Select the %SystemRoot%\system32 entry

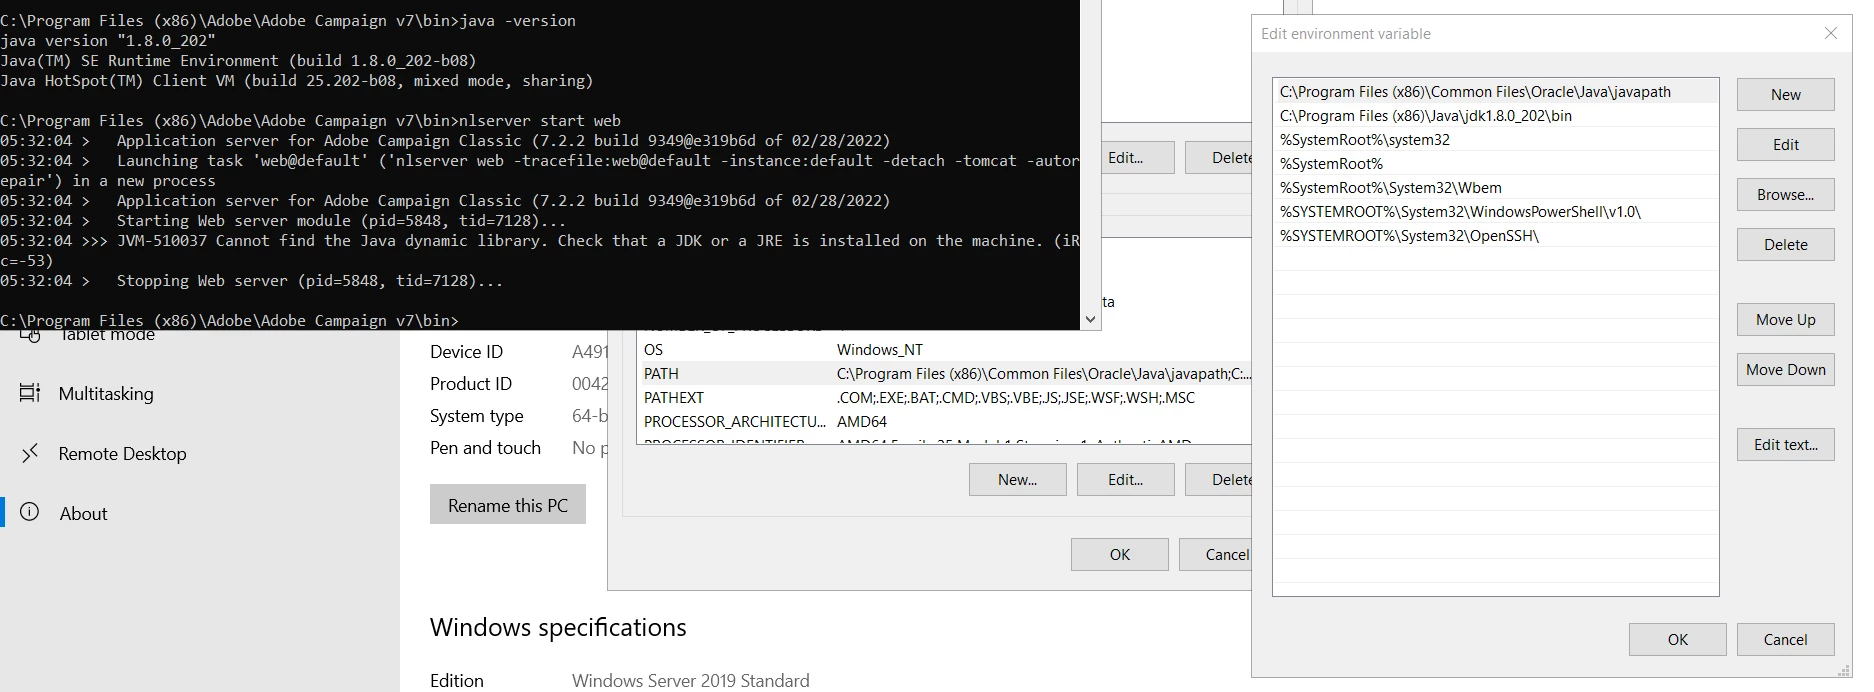coord(1495,140)
